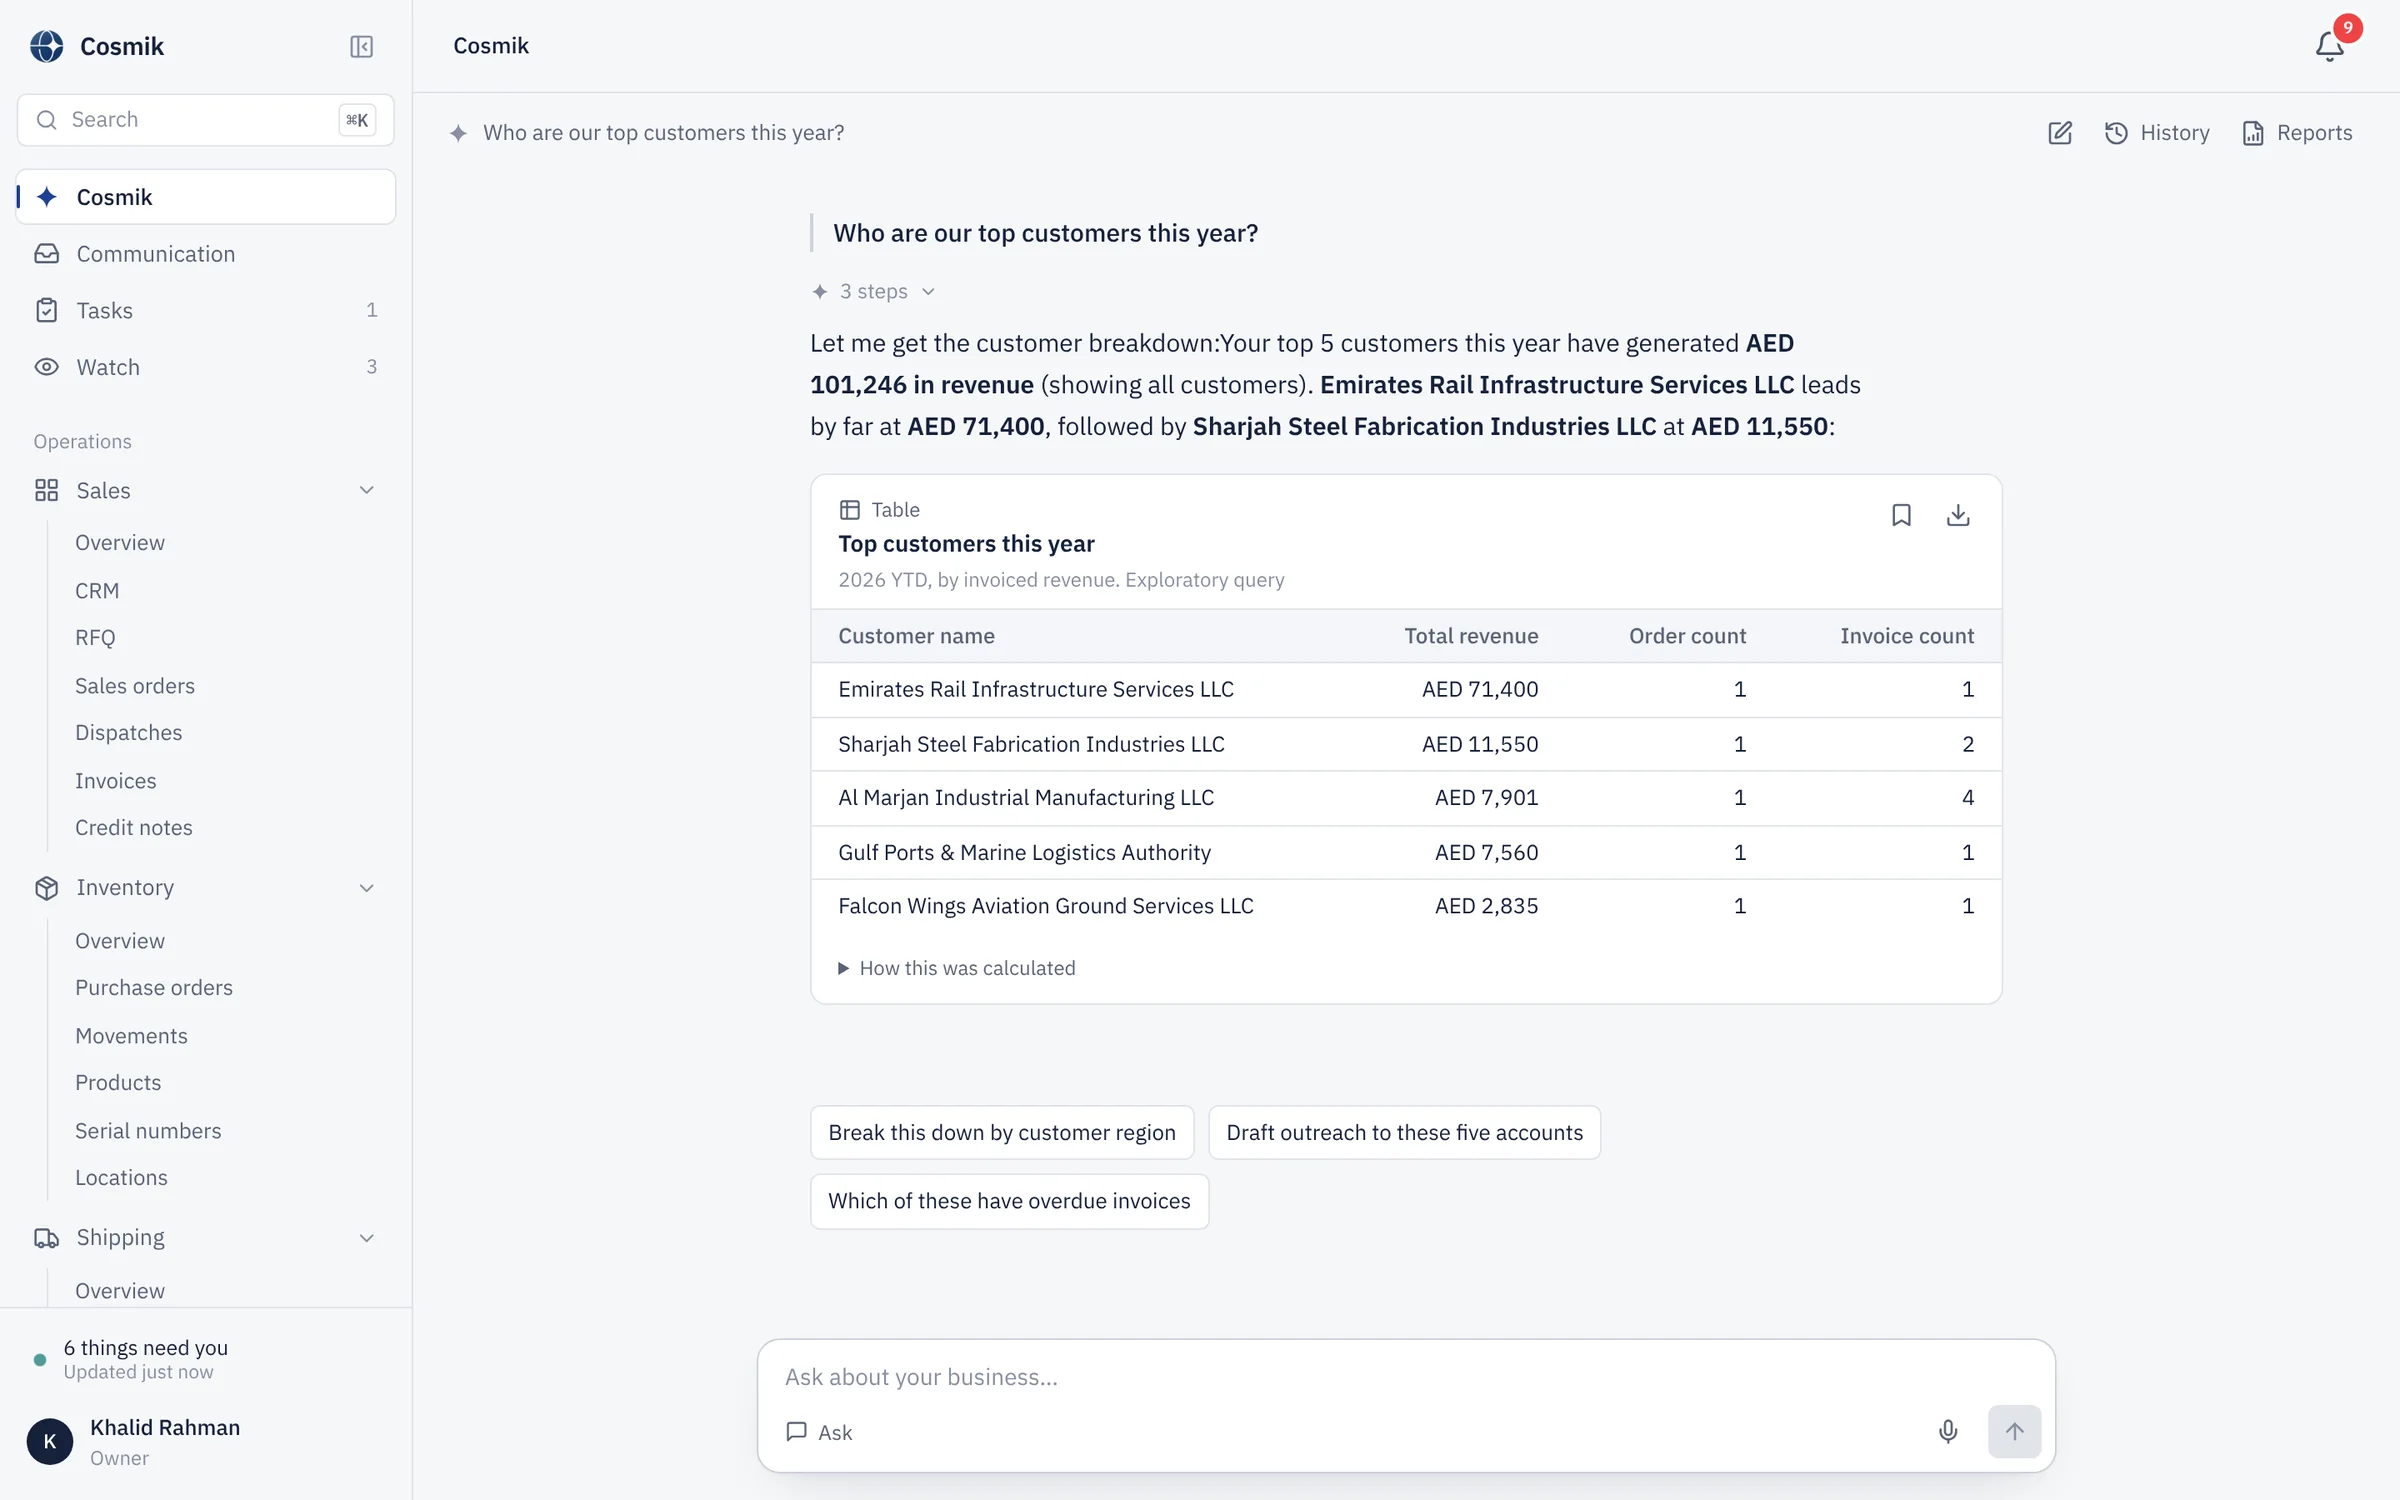Focus the sidebar Search field
The height and width of the screenshot is (1500, 2400).
(x=205, y=120)
